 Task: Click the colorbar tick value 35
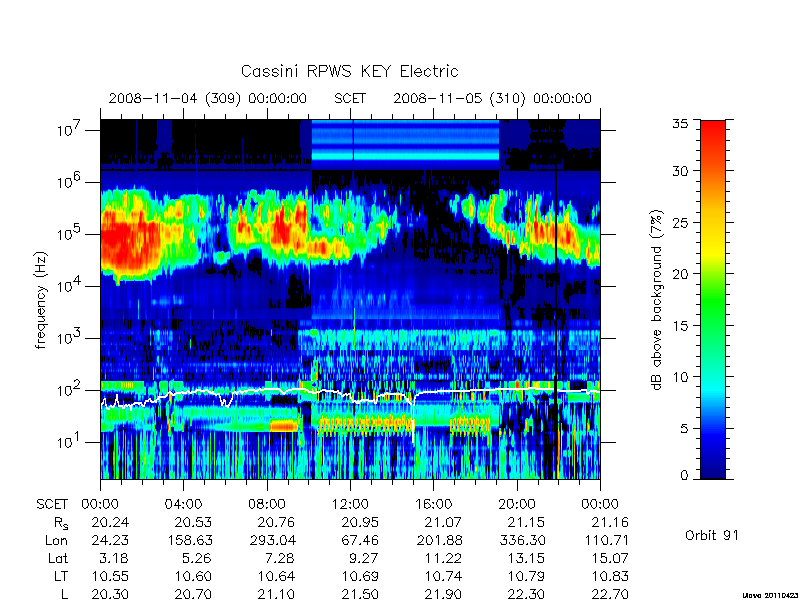point(680,124)
